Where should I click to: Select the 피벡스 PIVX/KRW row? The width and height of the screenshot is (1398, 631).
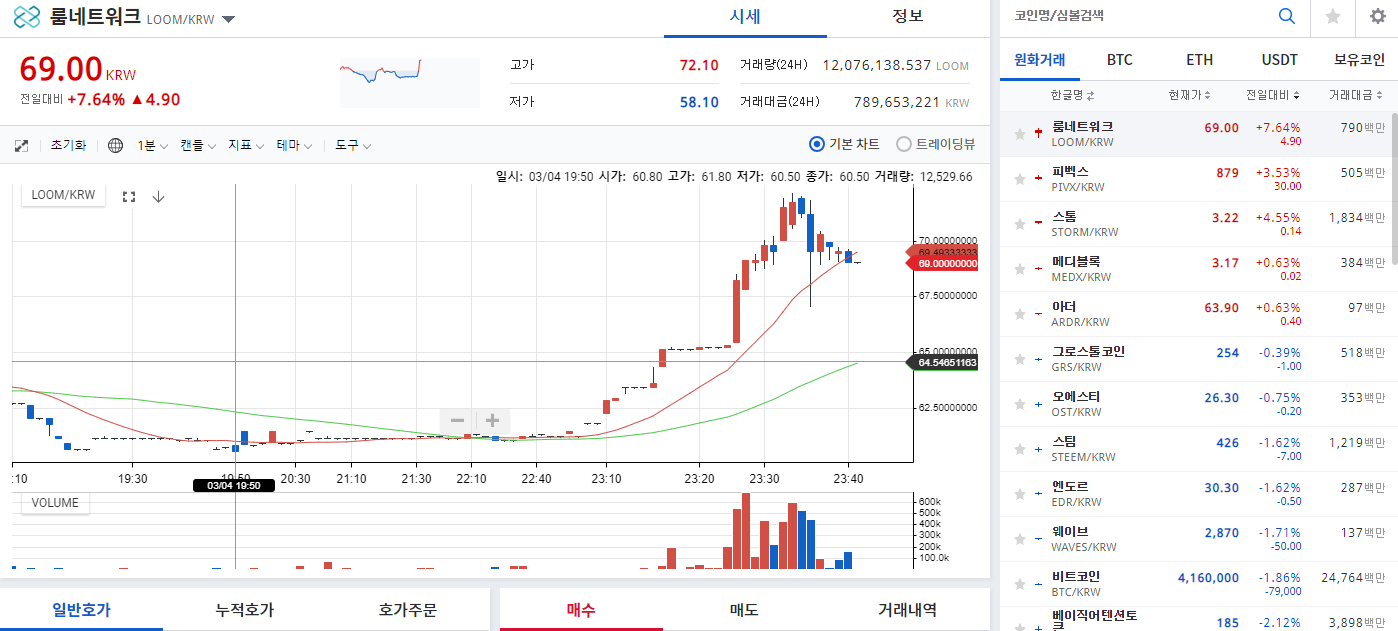1194,179
